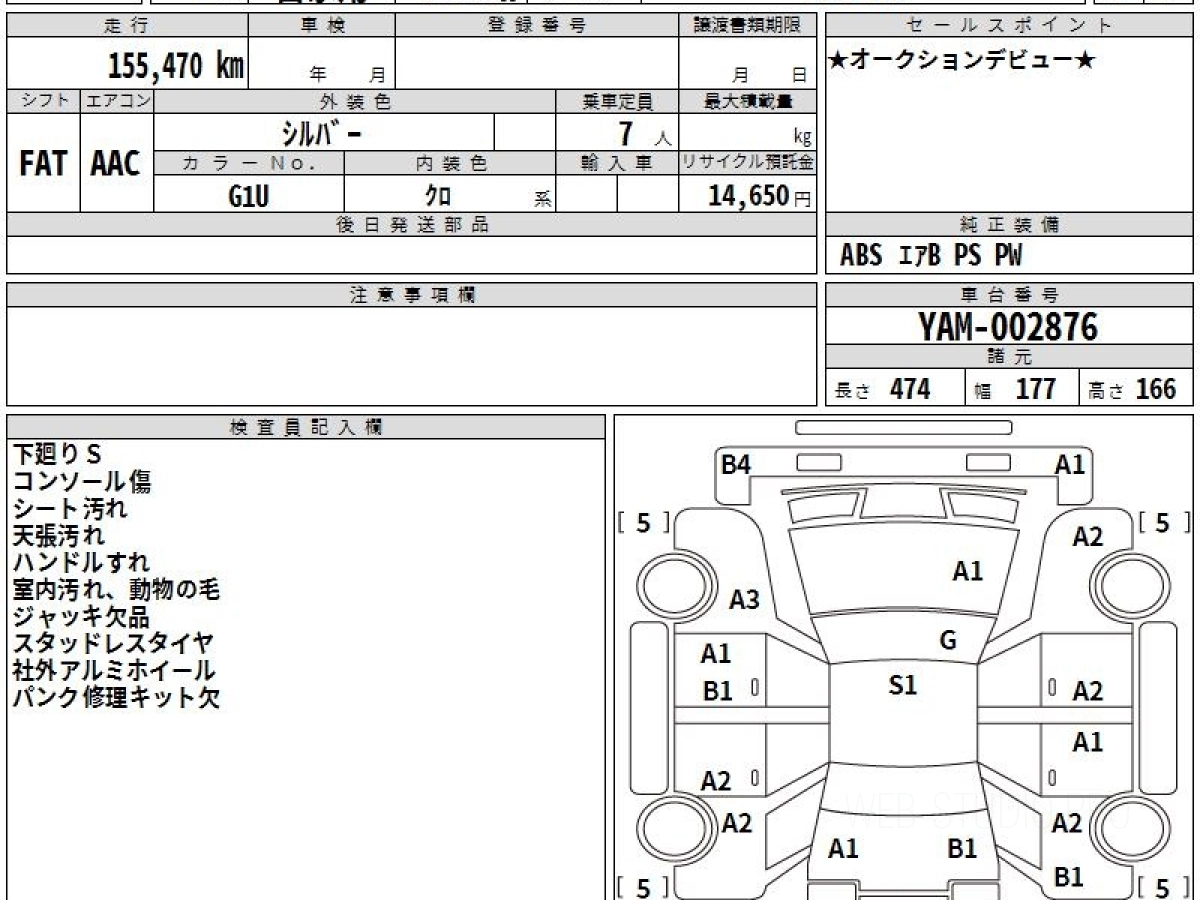
Task: Click the exterior color "シルバー"
Action: coord(320,132)
